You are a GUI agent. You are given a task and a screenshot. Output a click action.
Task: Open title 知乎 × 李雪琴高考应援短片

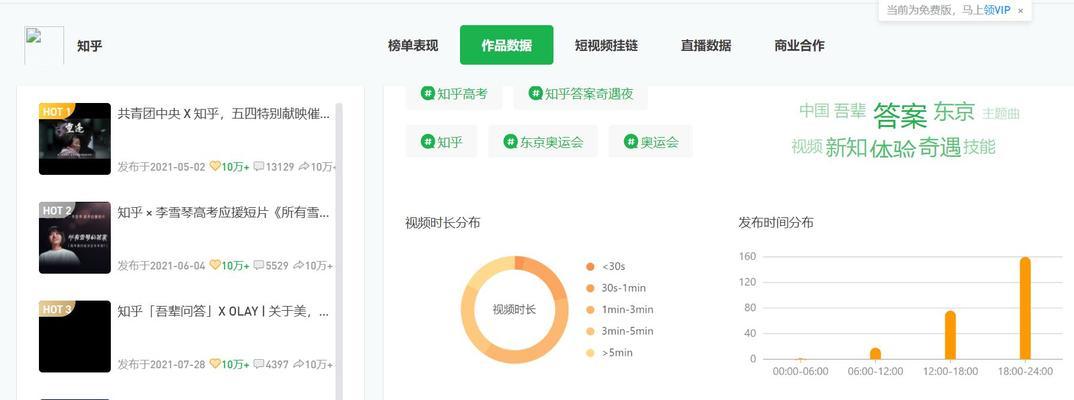(223, 212)
